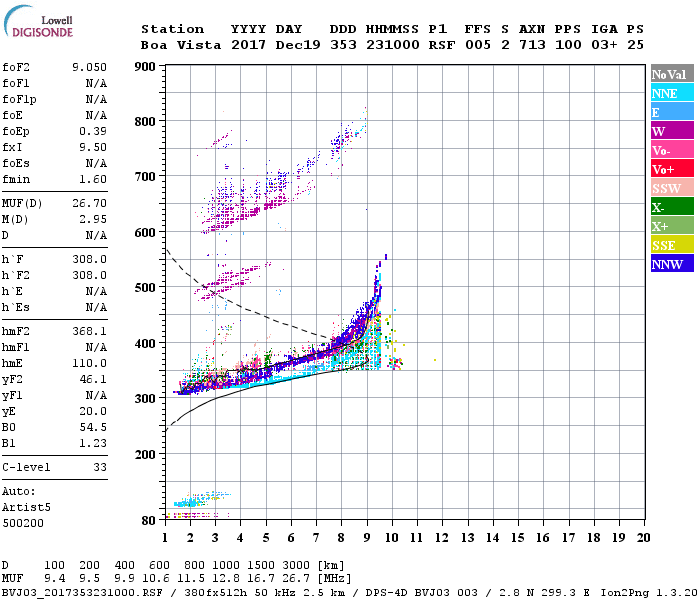
Task: Click the fxI value 9.50
Action: coord(93,147)
